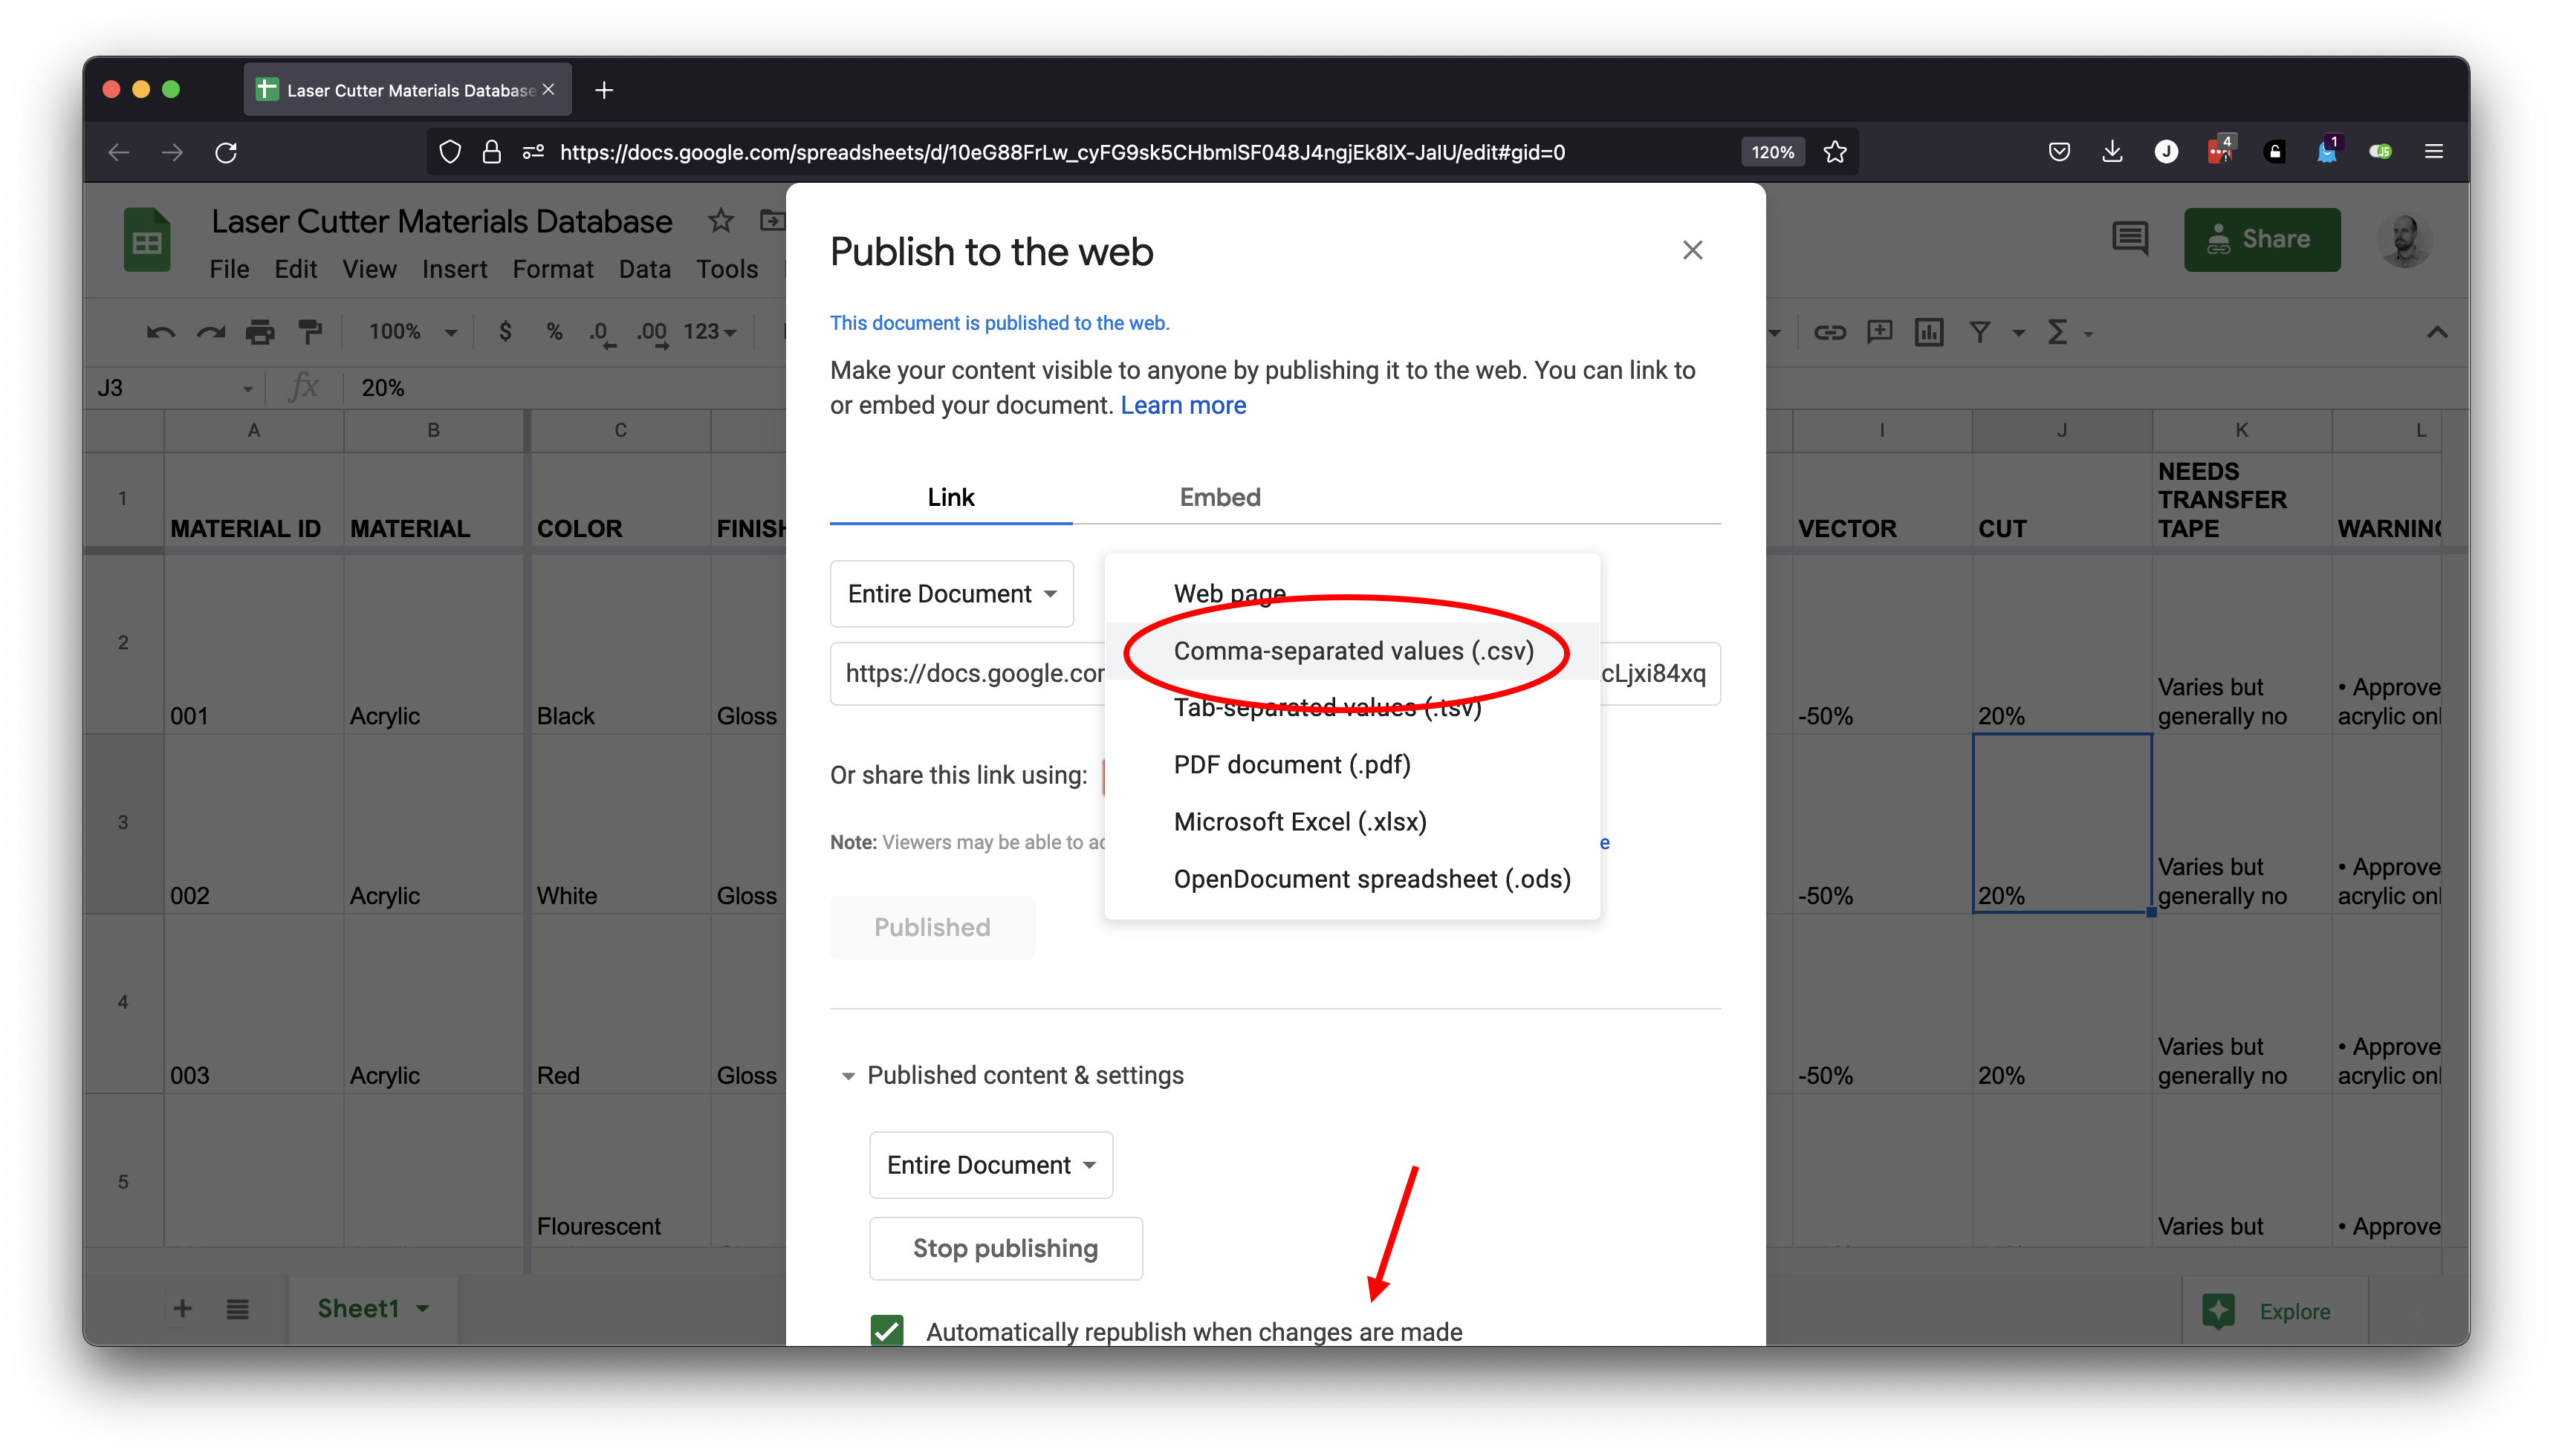Click the insert link icon
Screen dimensions: 2553x1456
point(1829,332)
